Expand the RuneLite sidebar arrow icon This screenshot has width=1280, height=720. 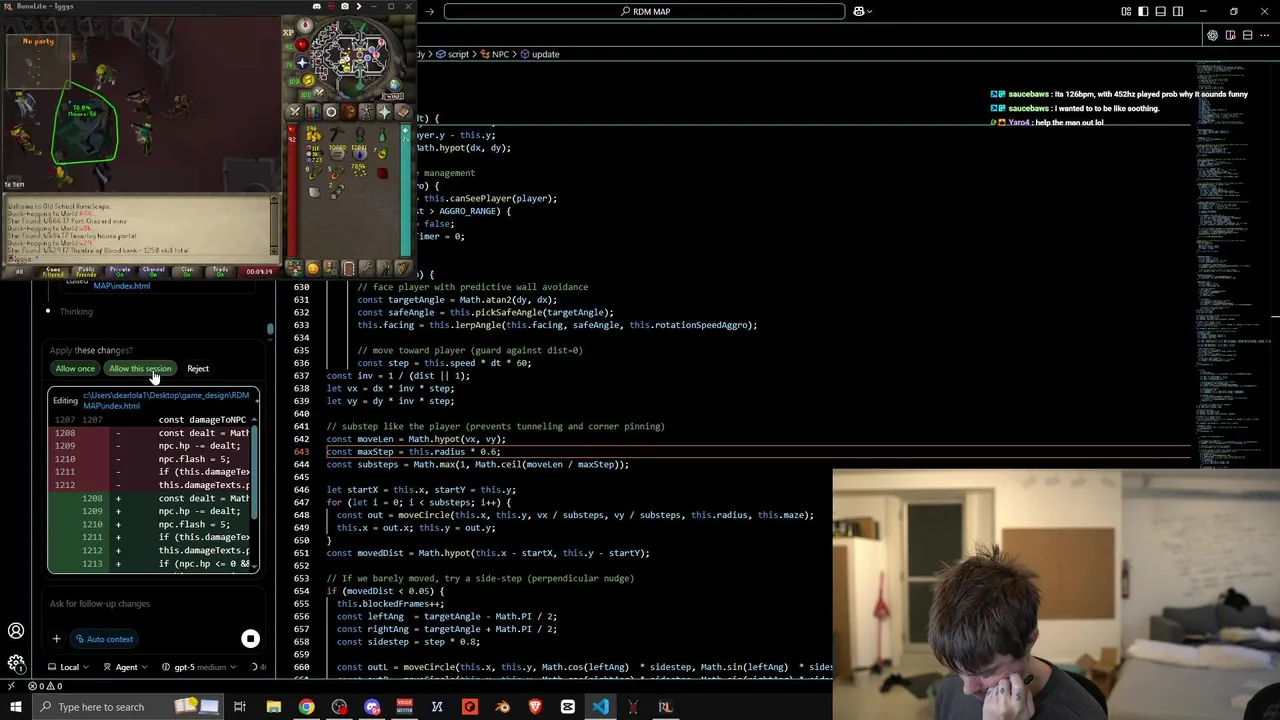(358, 7)
